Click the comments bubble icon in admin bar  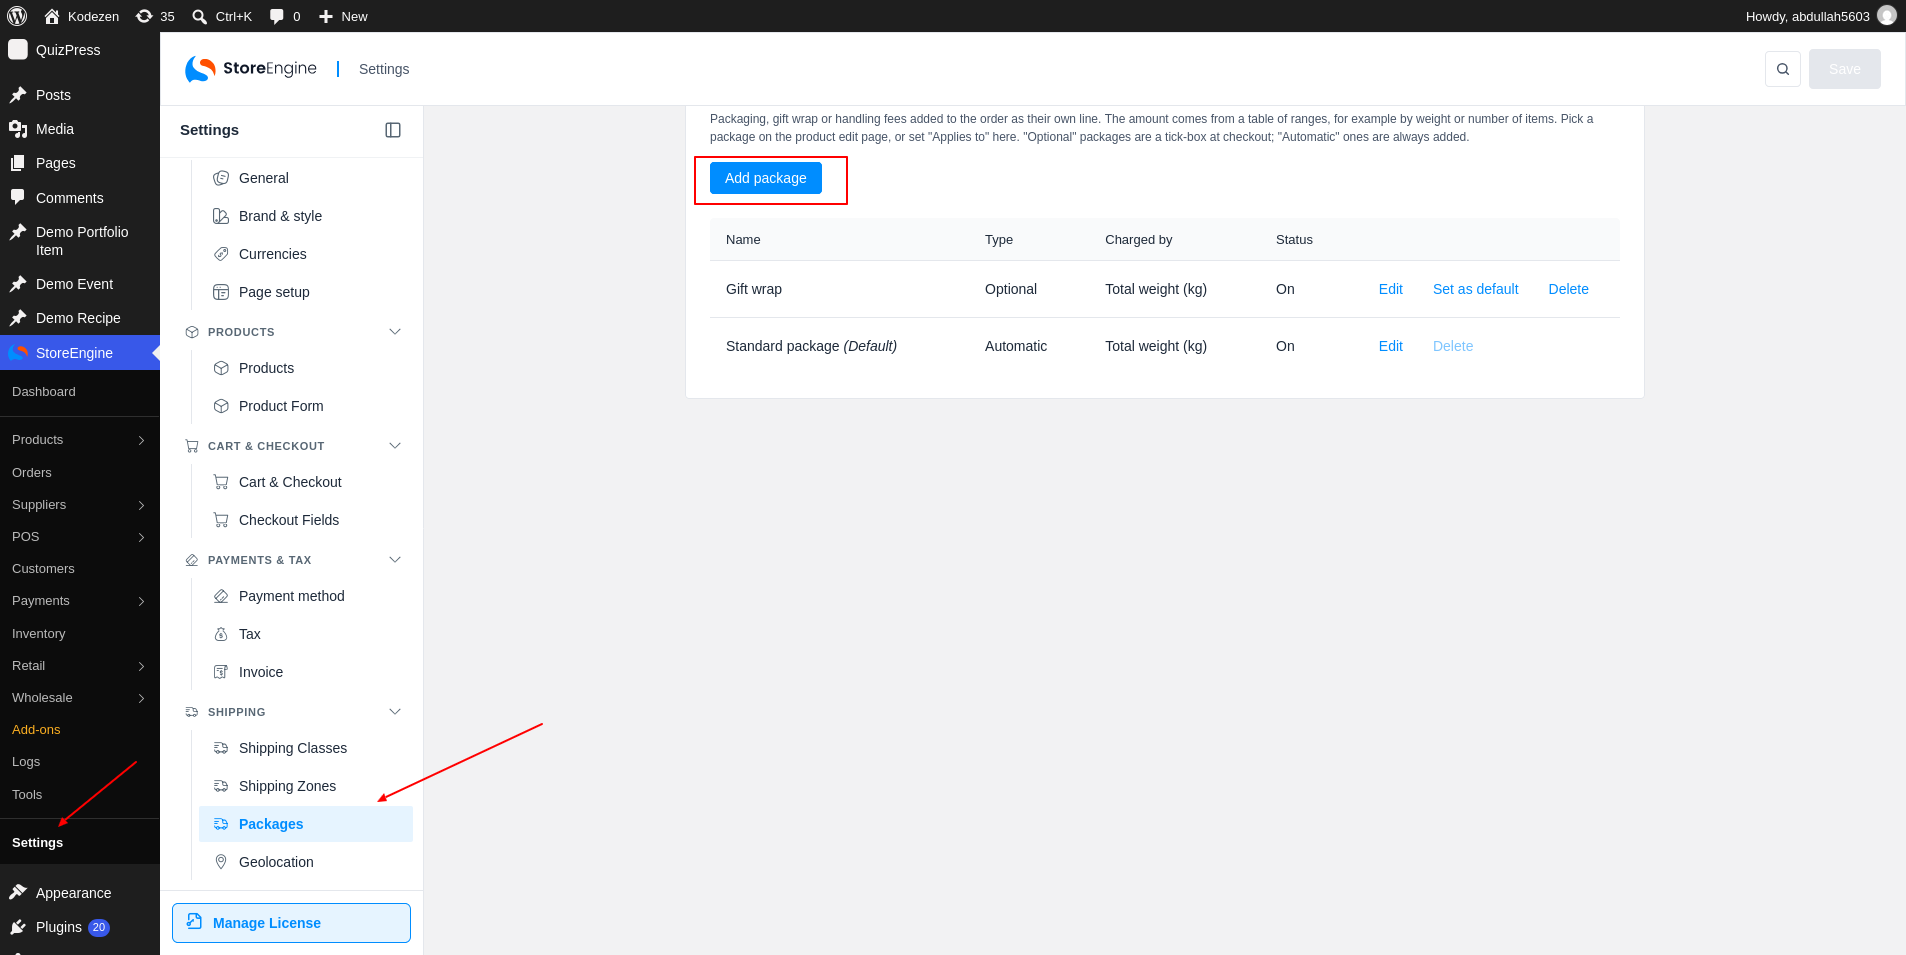pos(277,16)
